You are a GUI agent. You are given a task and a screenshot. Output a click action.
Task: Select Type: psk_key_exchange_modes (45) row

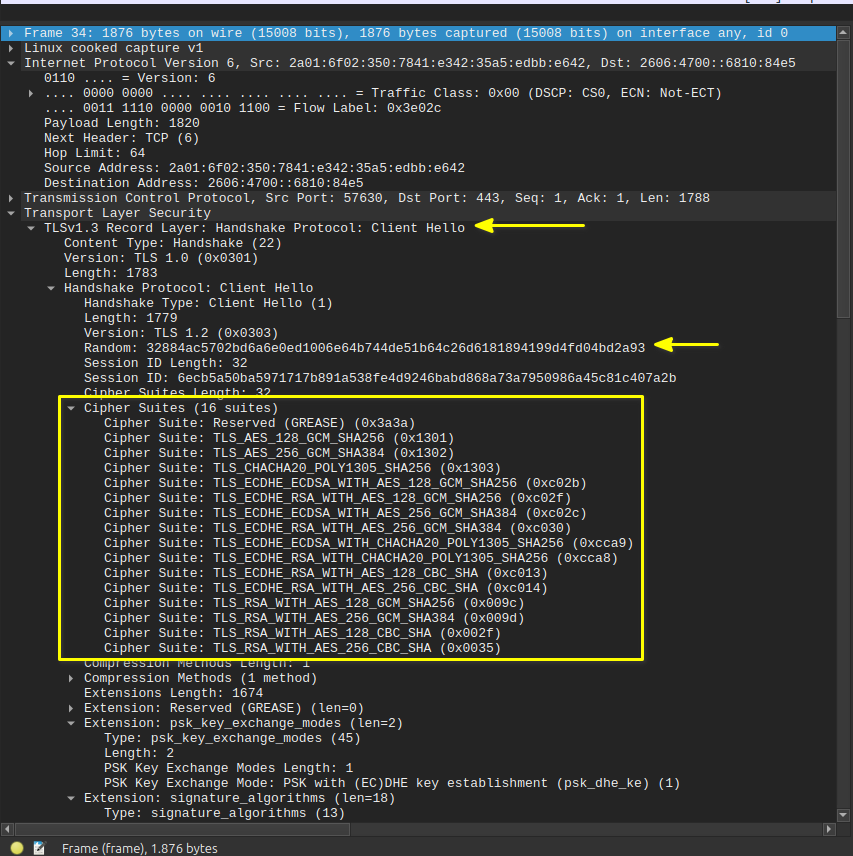tap(232, 739)
